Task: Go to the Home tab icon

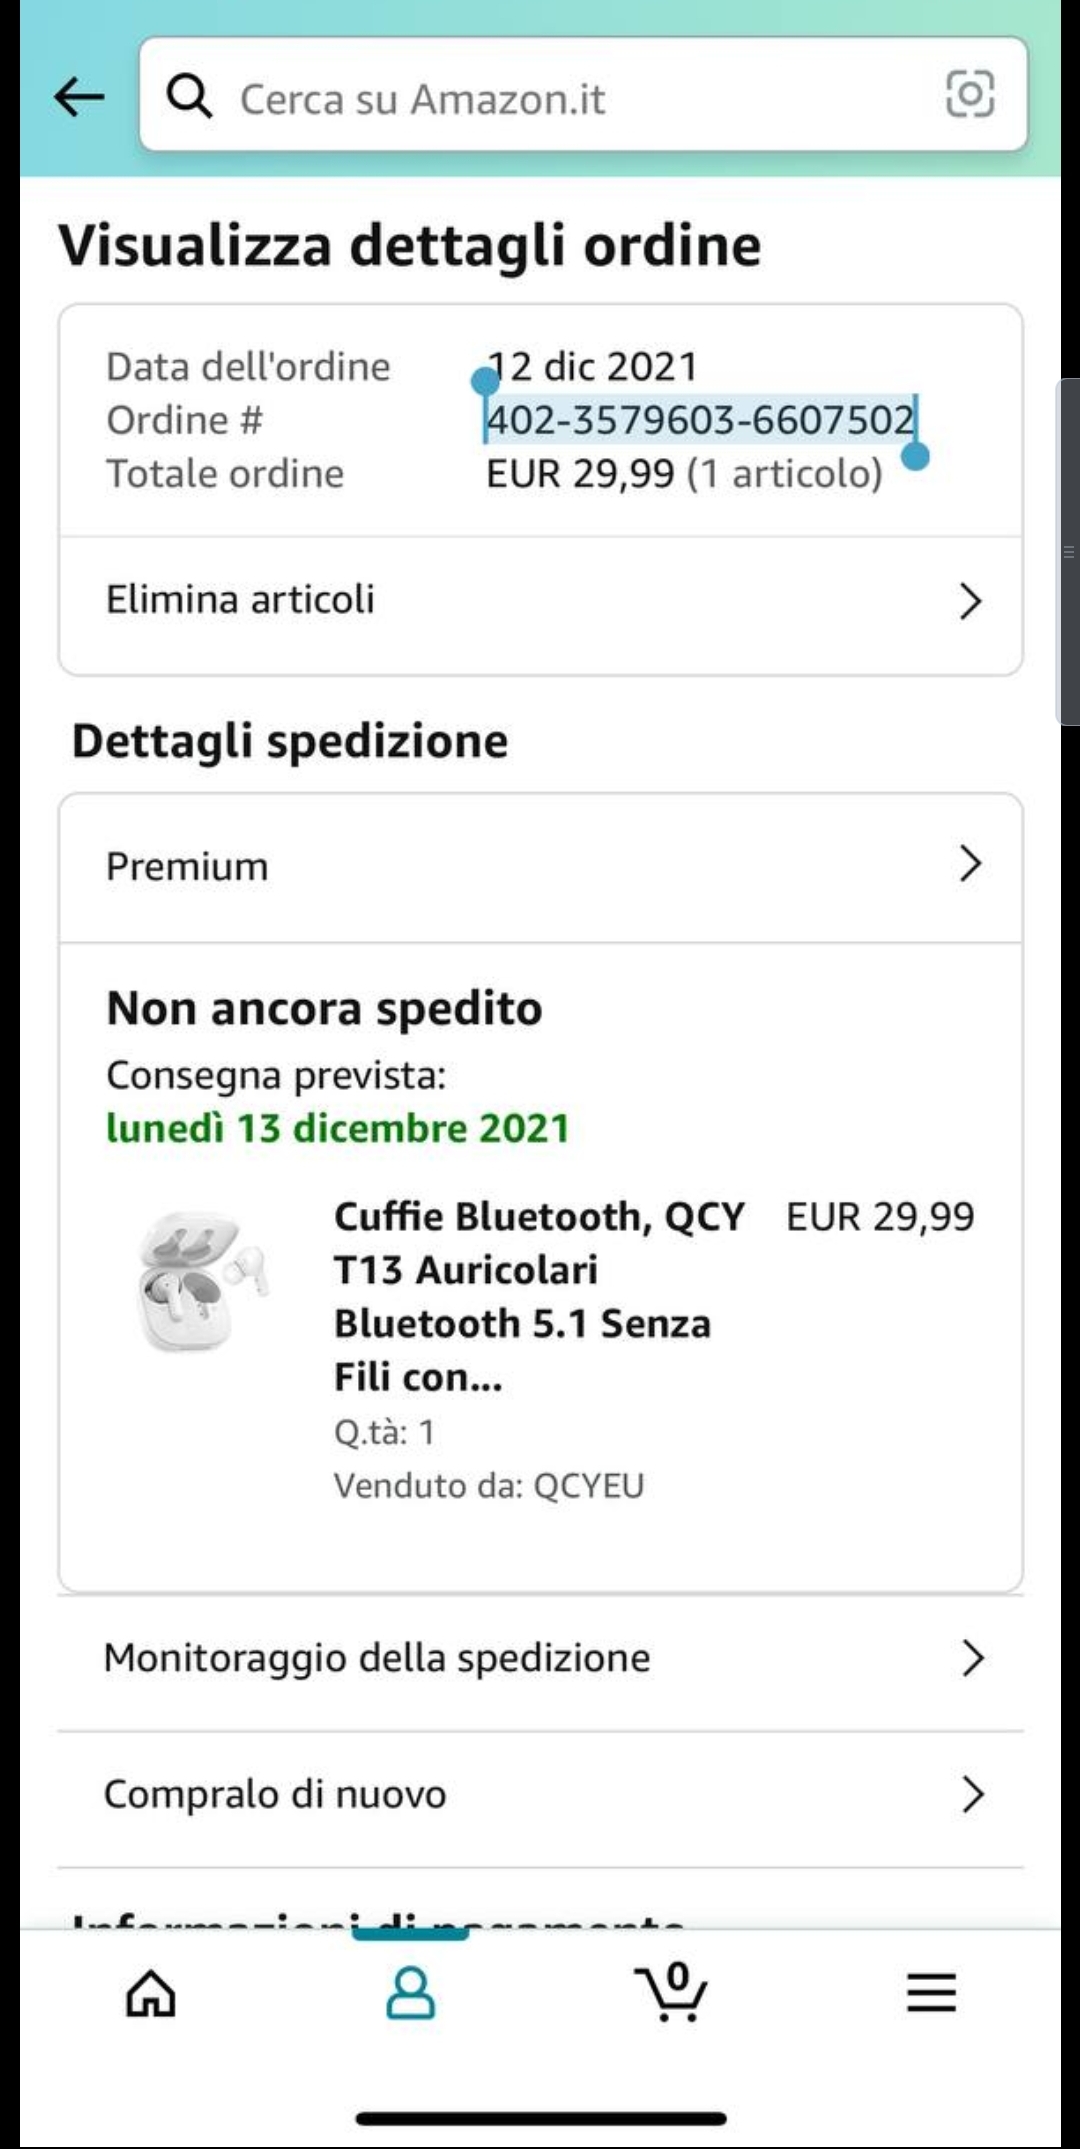Action: pyautogui.click(x=151, y=1993)
